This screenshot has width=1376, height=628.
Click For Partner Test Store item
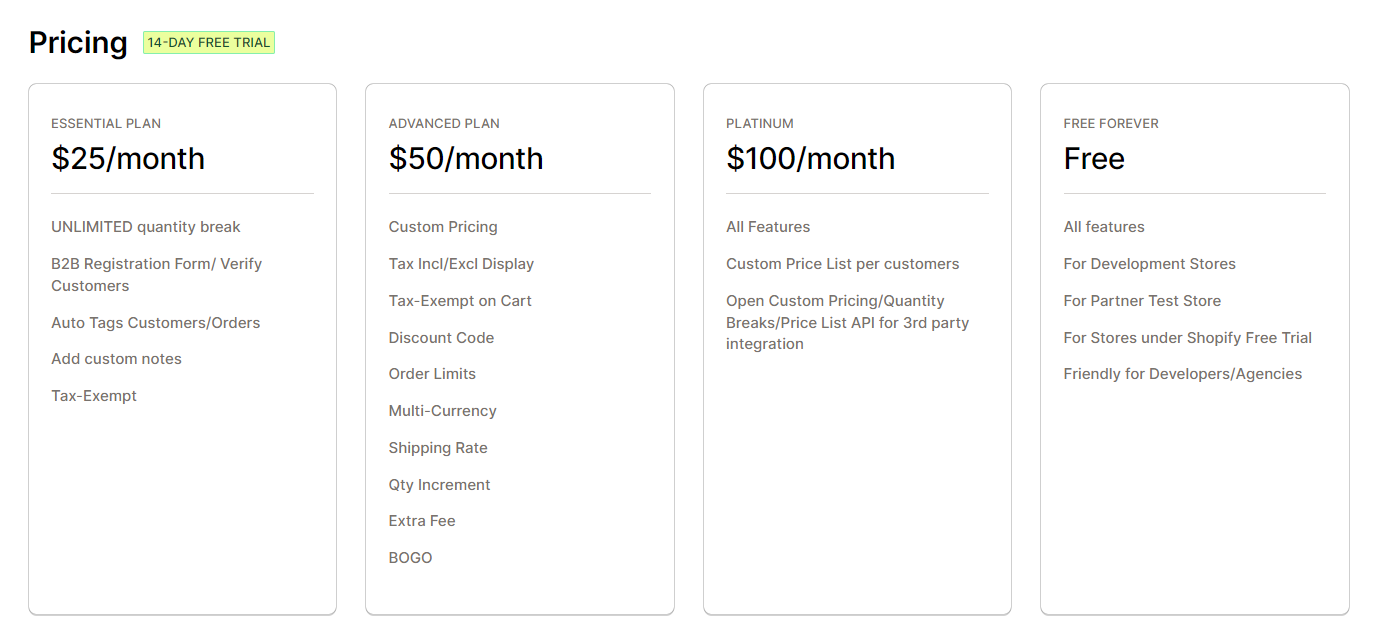(1142, 301)
